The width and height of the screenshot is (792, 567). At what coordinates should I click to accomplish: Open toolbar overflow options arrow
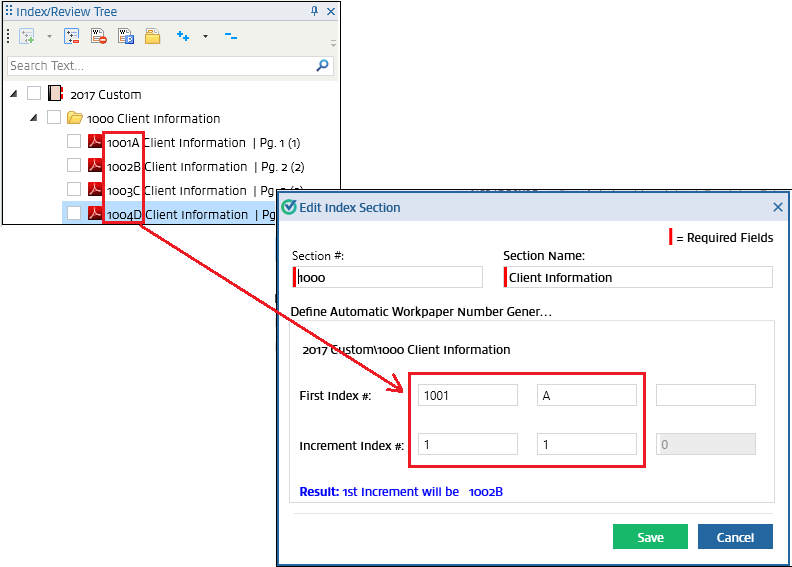(333, 43)
